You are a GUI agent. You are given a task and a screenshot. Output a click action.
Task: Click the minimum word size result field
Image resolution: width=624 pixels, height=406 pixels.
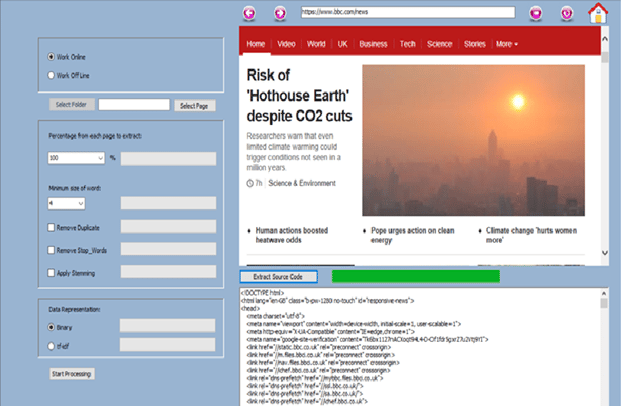pos(168,203)
